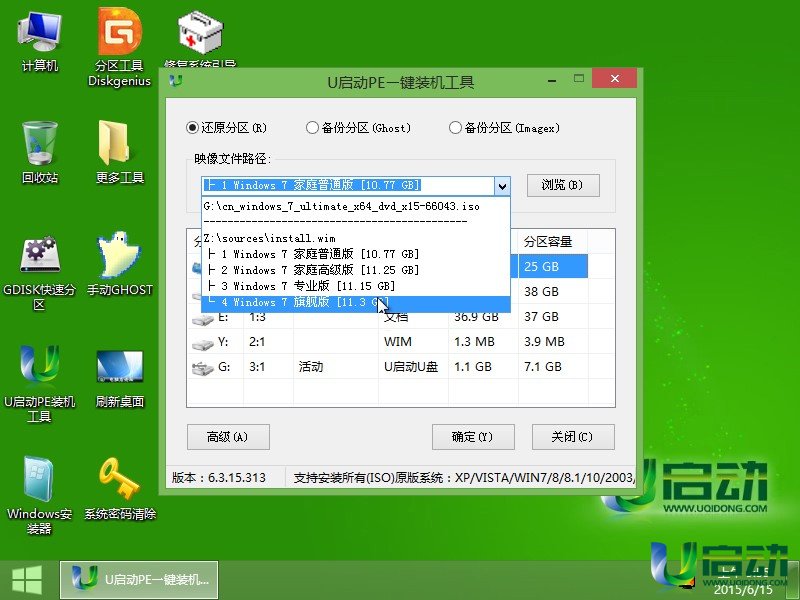Click the 2:1 partition number cell

pos(268,341)
